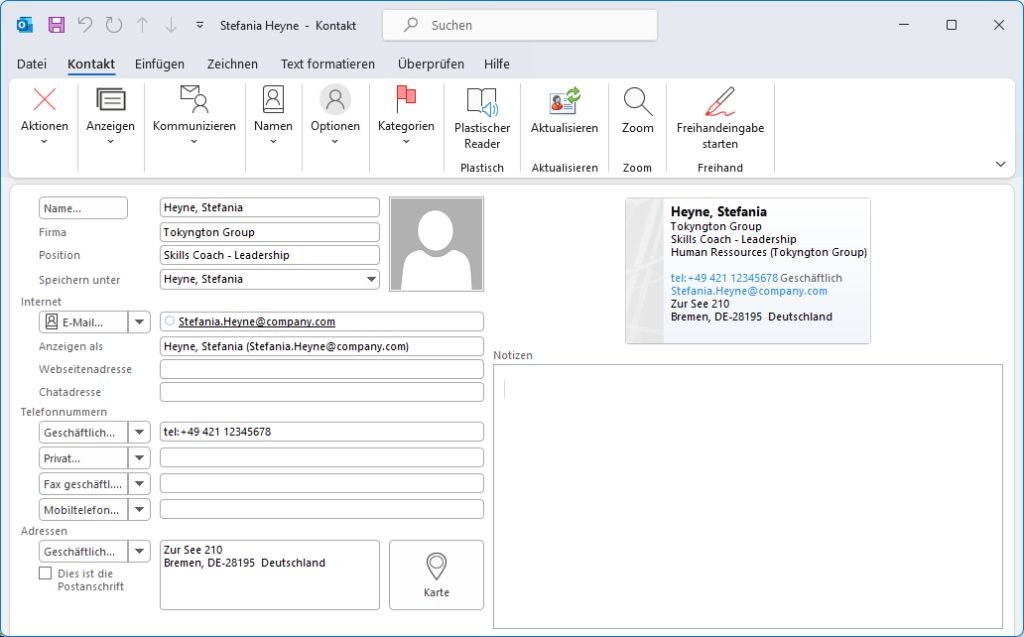
Task: Go to next item with down arrow
Action: click(x=171, y=25)
